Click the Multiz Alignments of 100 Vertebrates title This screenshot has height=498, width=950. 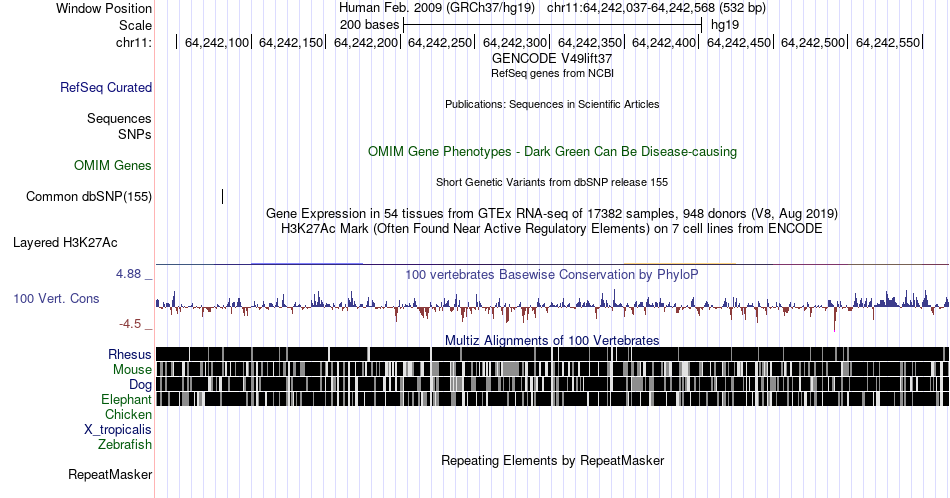click(x=552, y=340)
